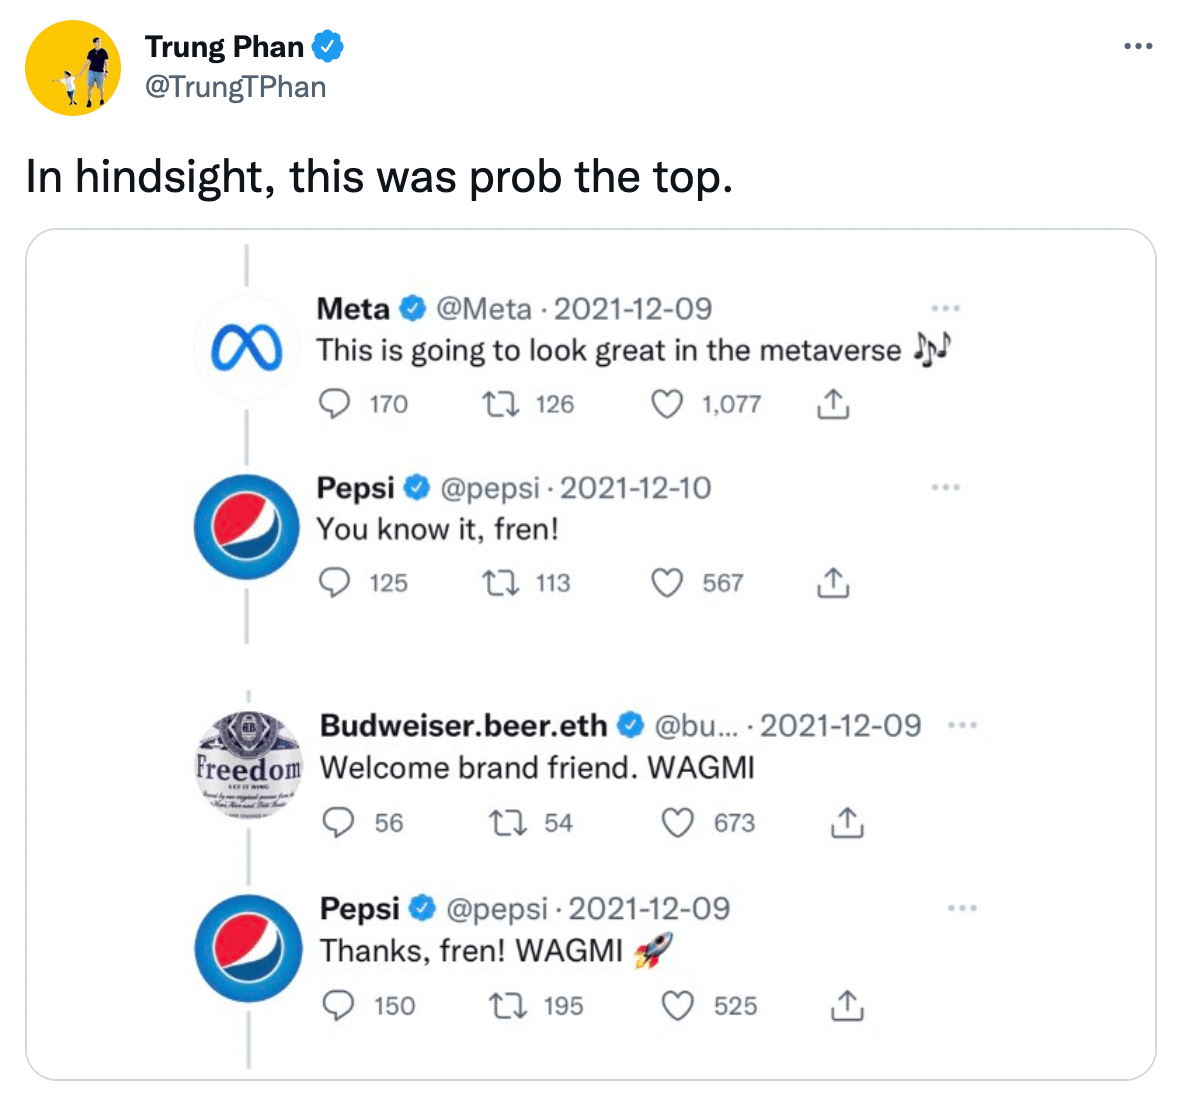Reply to Pepsi's "You know it, fren!" tweet

(334, 582)
